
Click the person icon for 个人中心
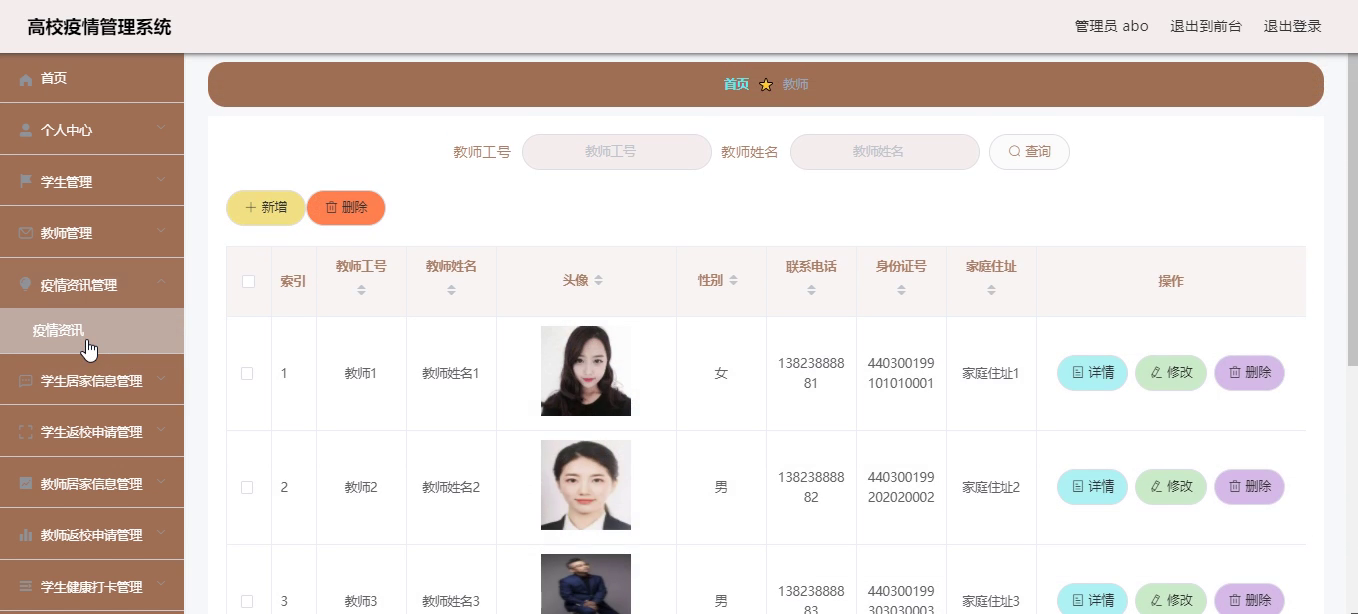point(26,130)
